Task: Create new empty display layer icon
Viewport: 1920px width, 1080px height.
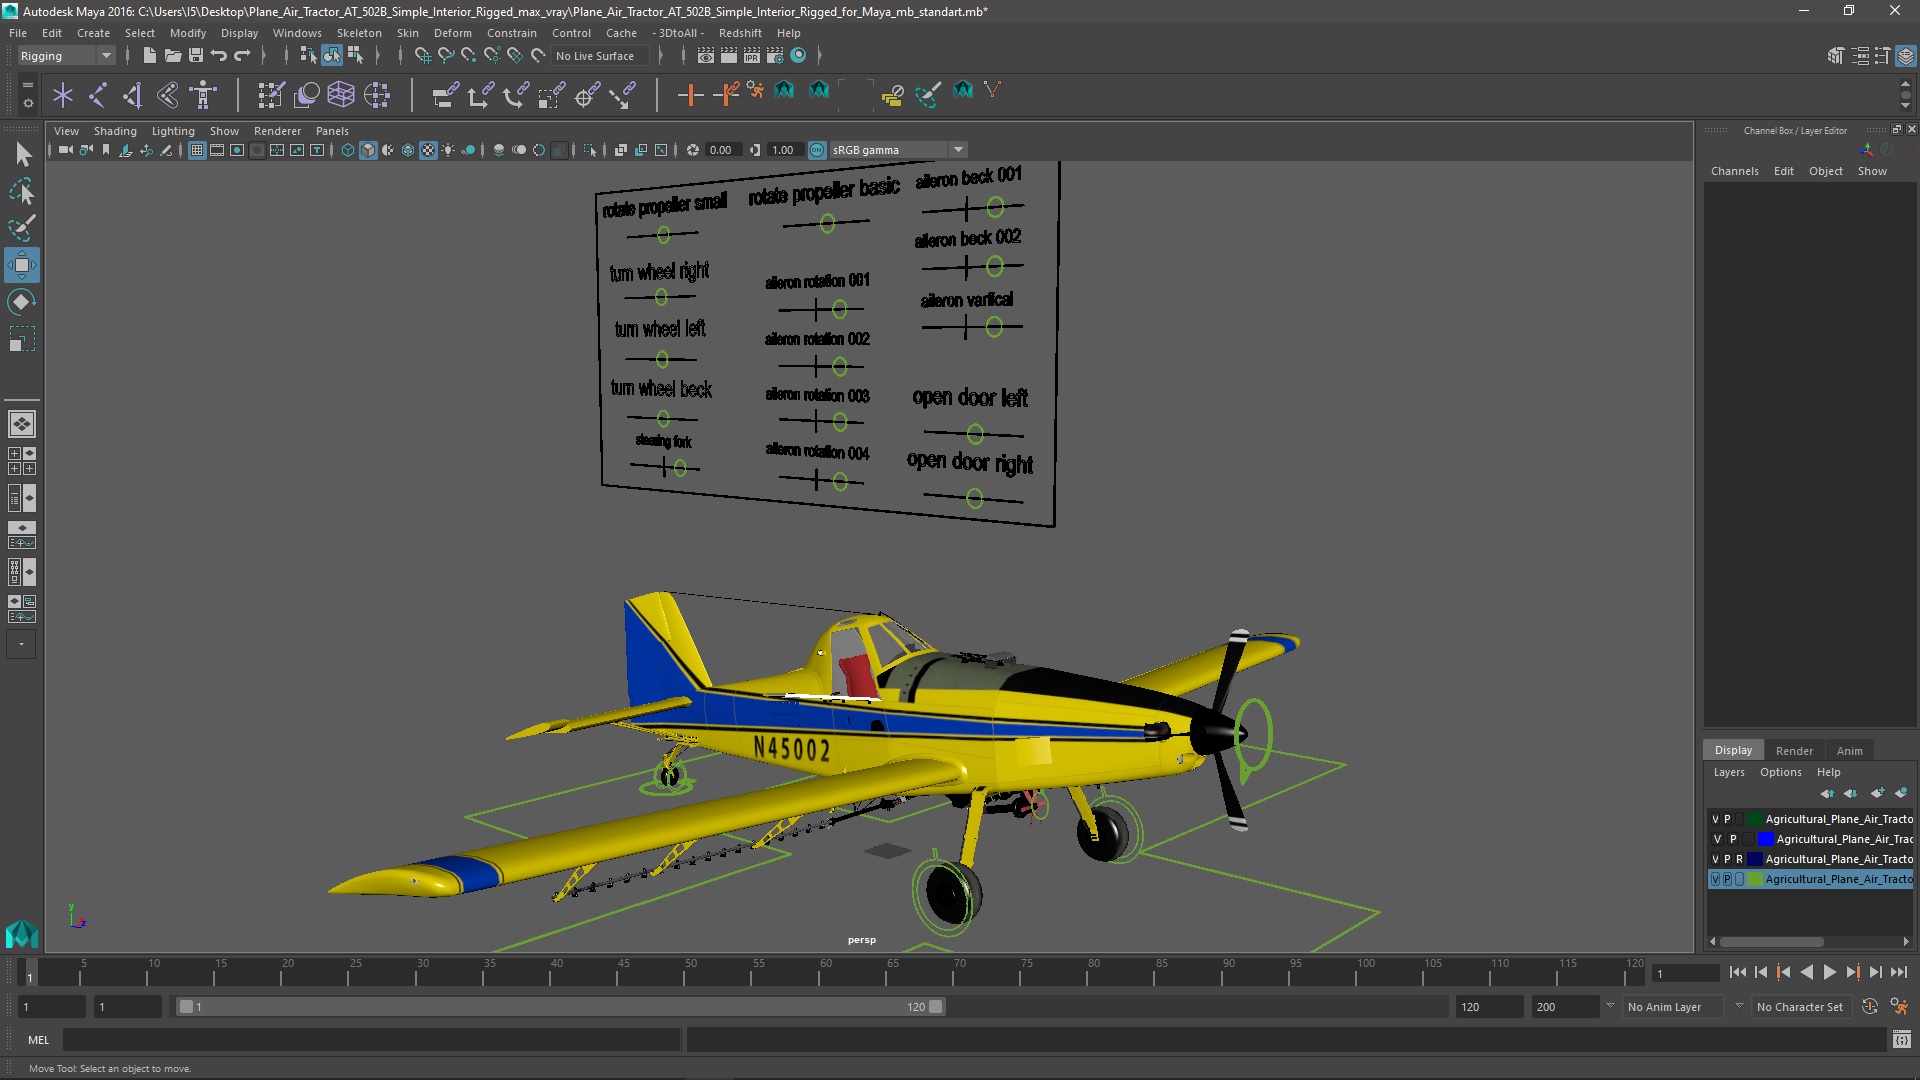Action: pyautogui.click(x=1877, y=793)
